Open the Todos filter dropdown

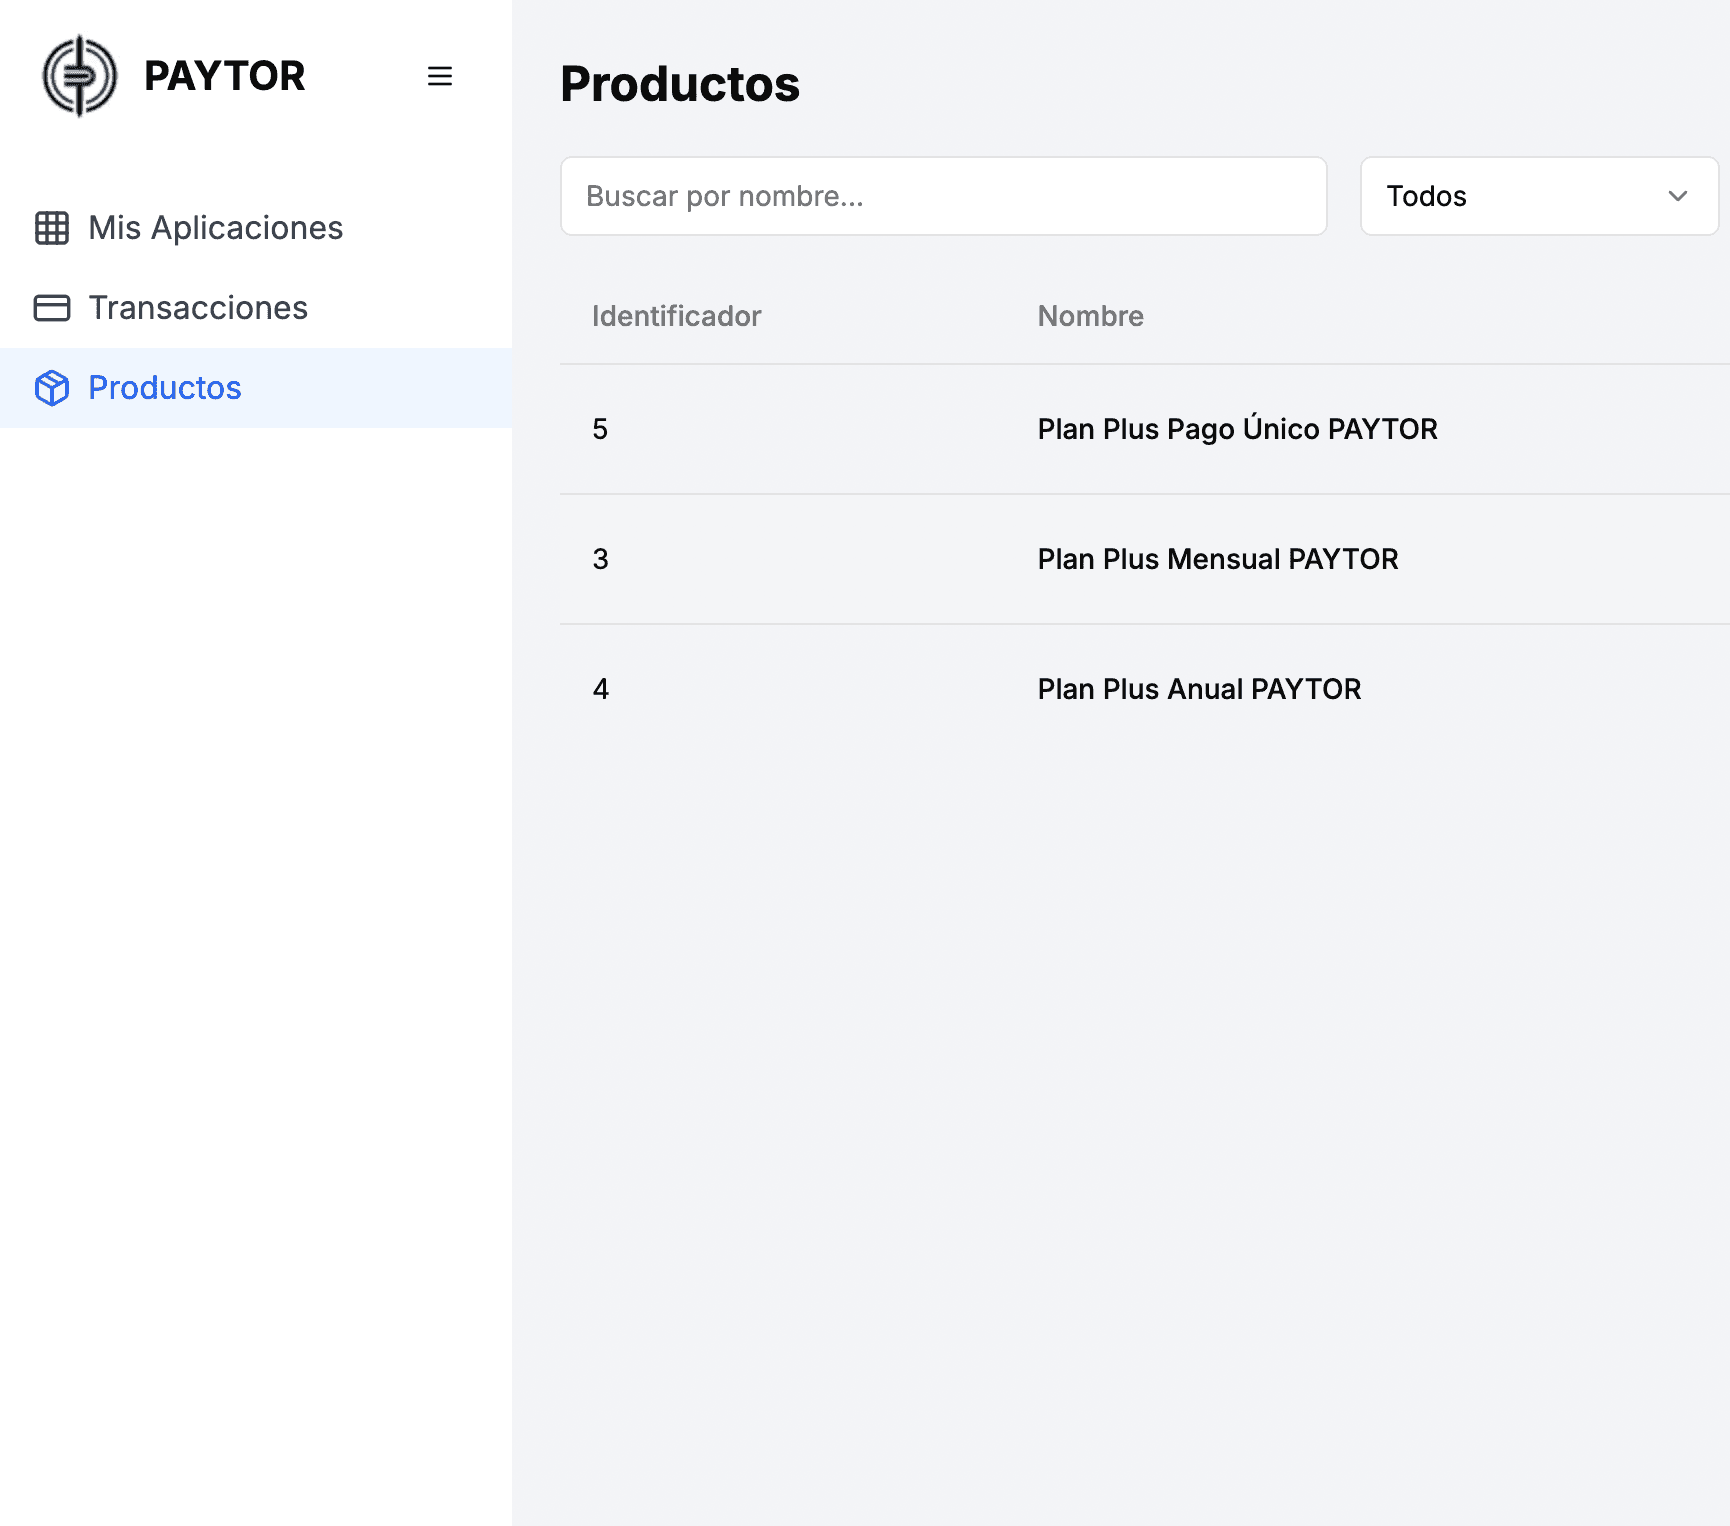(x=1539, y=196)
